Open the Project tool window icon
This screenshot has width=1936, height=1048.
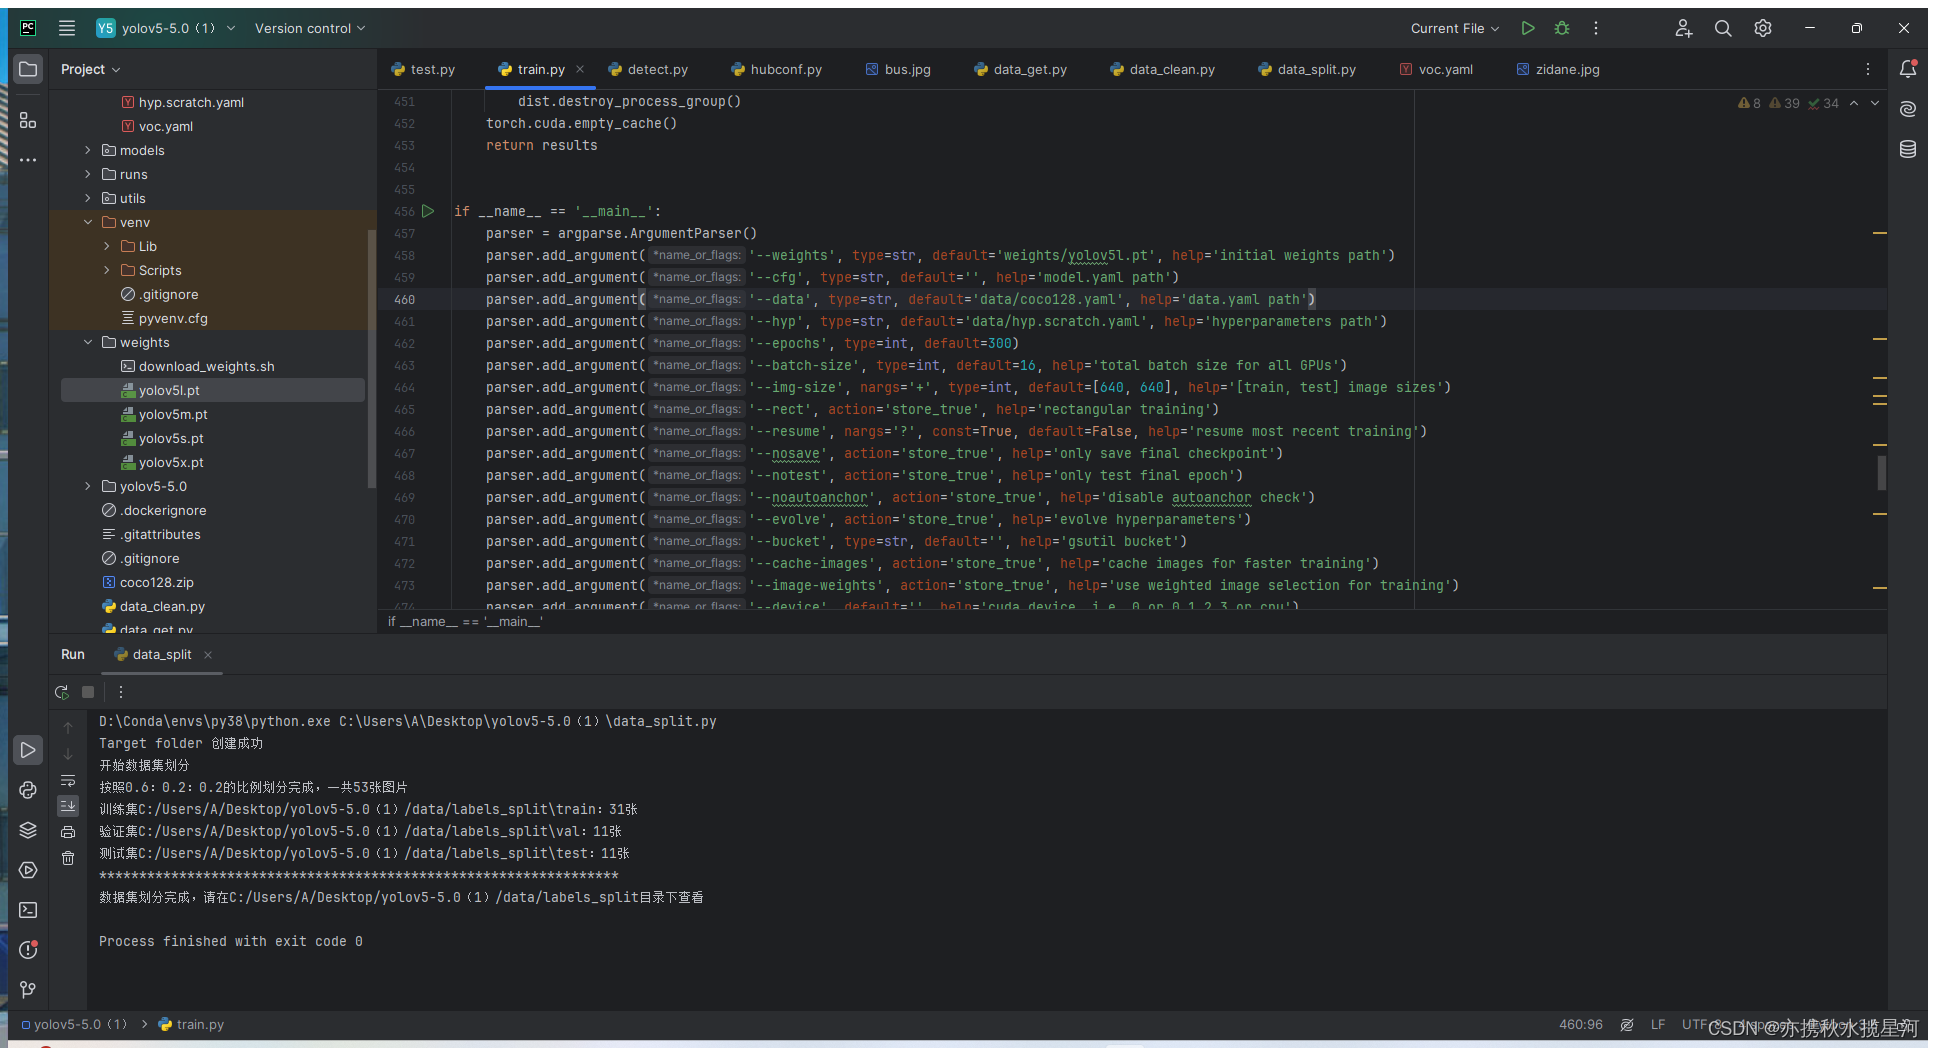(28, 69)
